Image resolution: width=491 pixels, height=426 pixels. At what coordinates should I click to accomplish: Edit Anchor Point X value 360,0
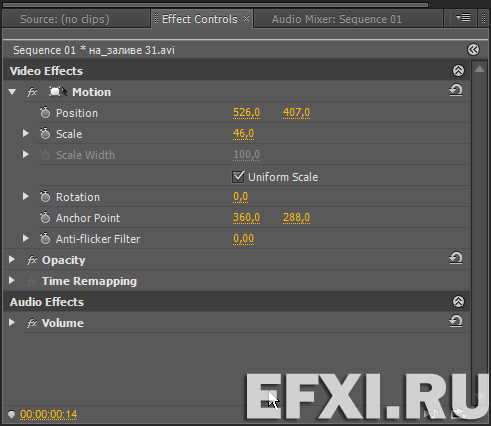(x=246, y=218)
